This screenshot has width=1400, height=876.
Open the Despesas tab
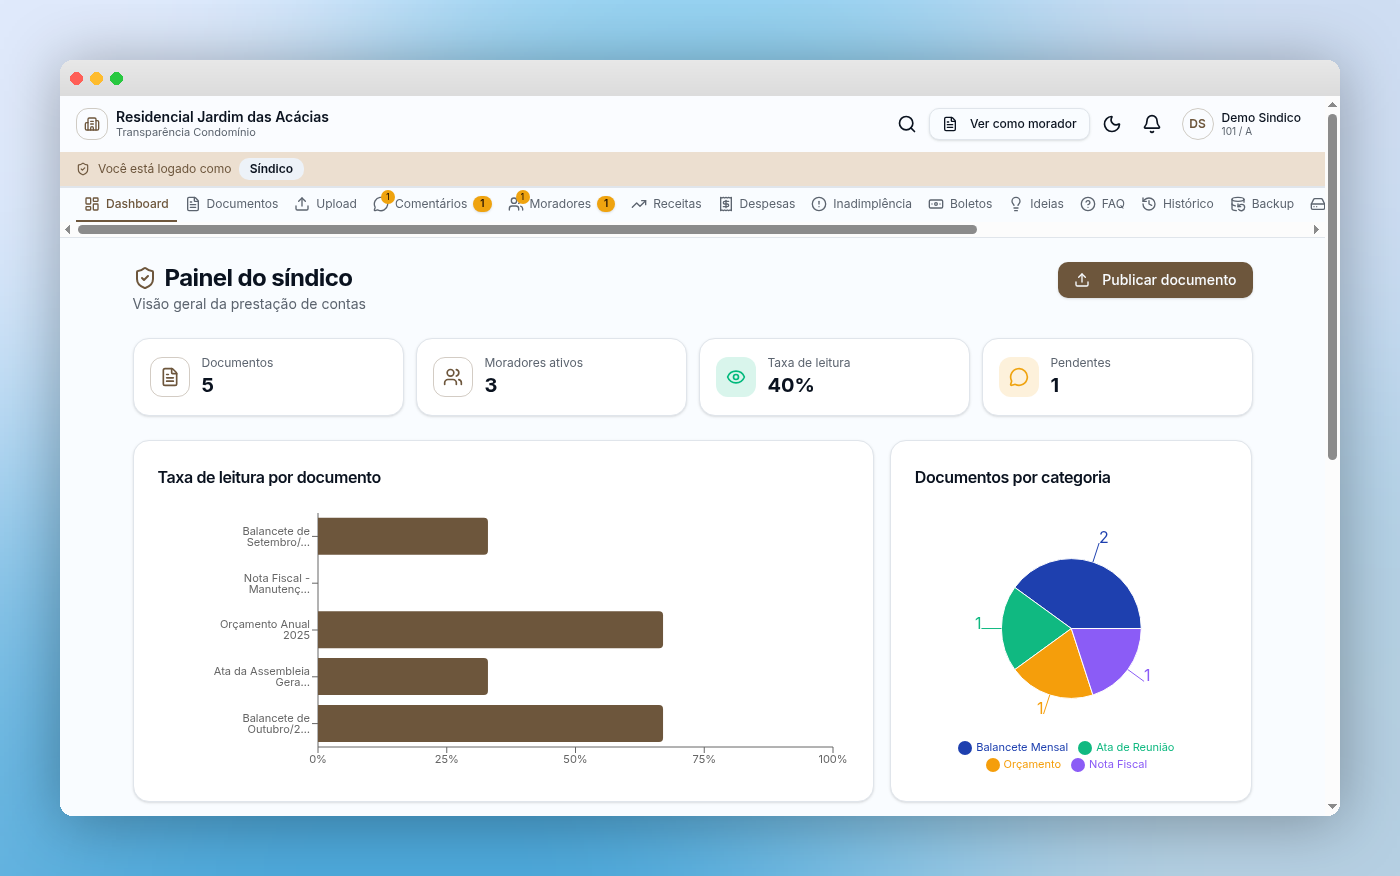(x=757, y=204)
